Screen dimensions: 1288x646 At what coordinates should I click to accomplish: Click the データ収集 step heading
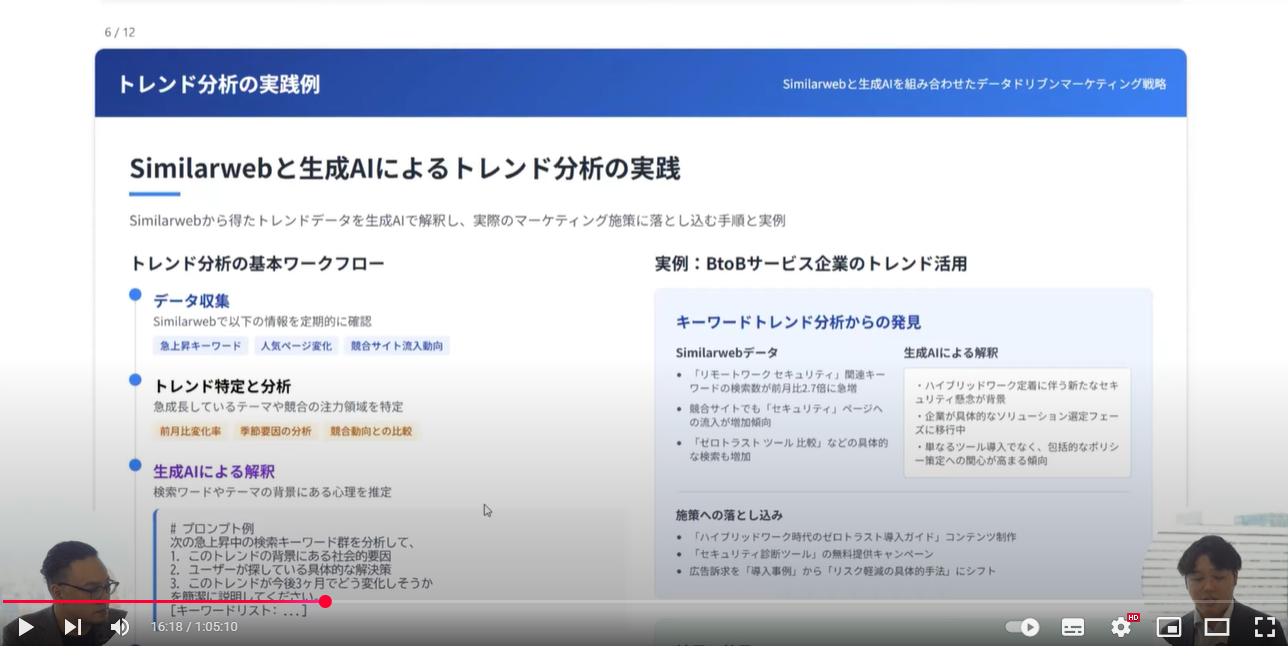point(191,300)
